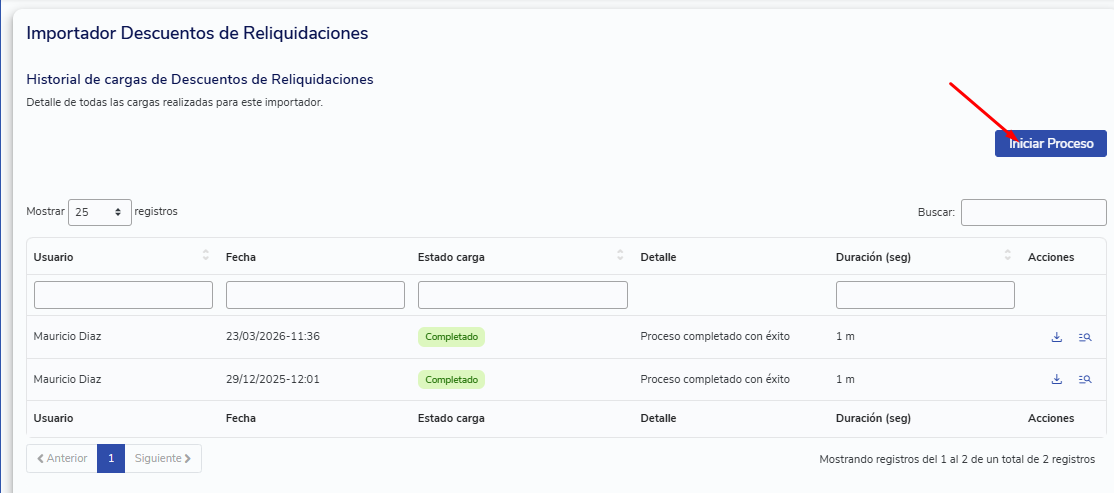This screenshot has height=493, width=1114.
Task: Click 'Mostrando registros del 1 al 2' summary
Action: [x=957, y=460]
